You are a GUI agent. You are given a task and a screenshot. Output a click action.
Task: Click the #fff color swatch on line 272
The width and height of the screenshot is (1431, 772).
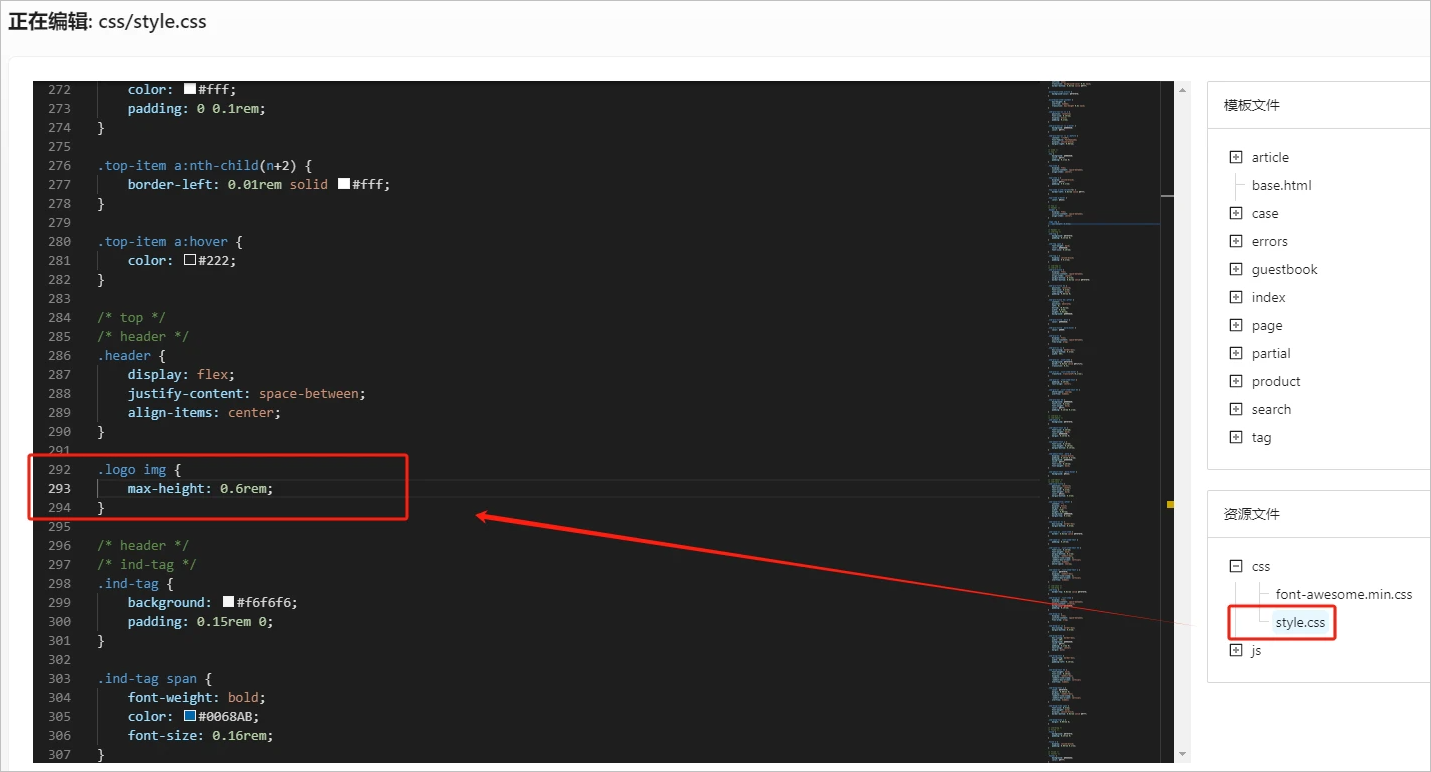point(190,89)
